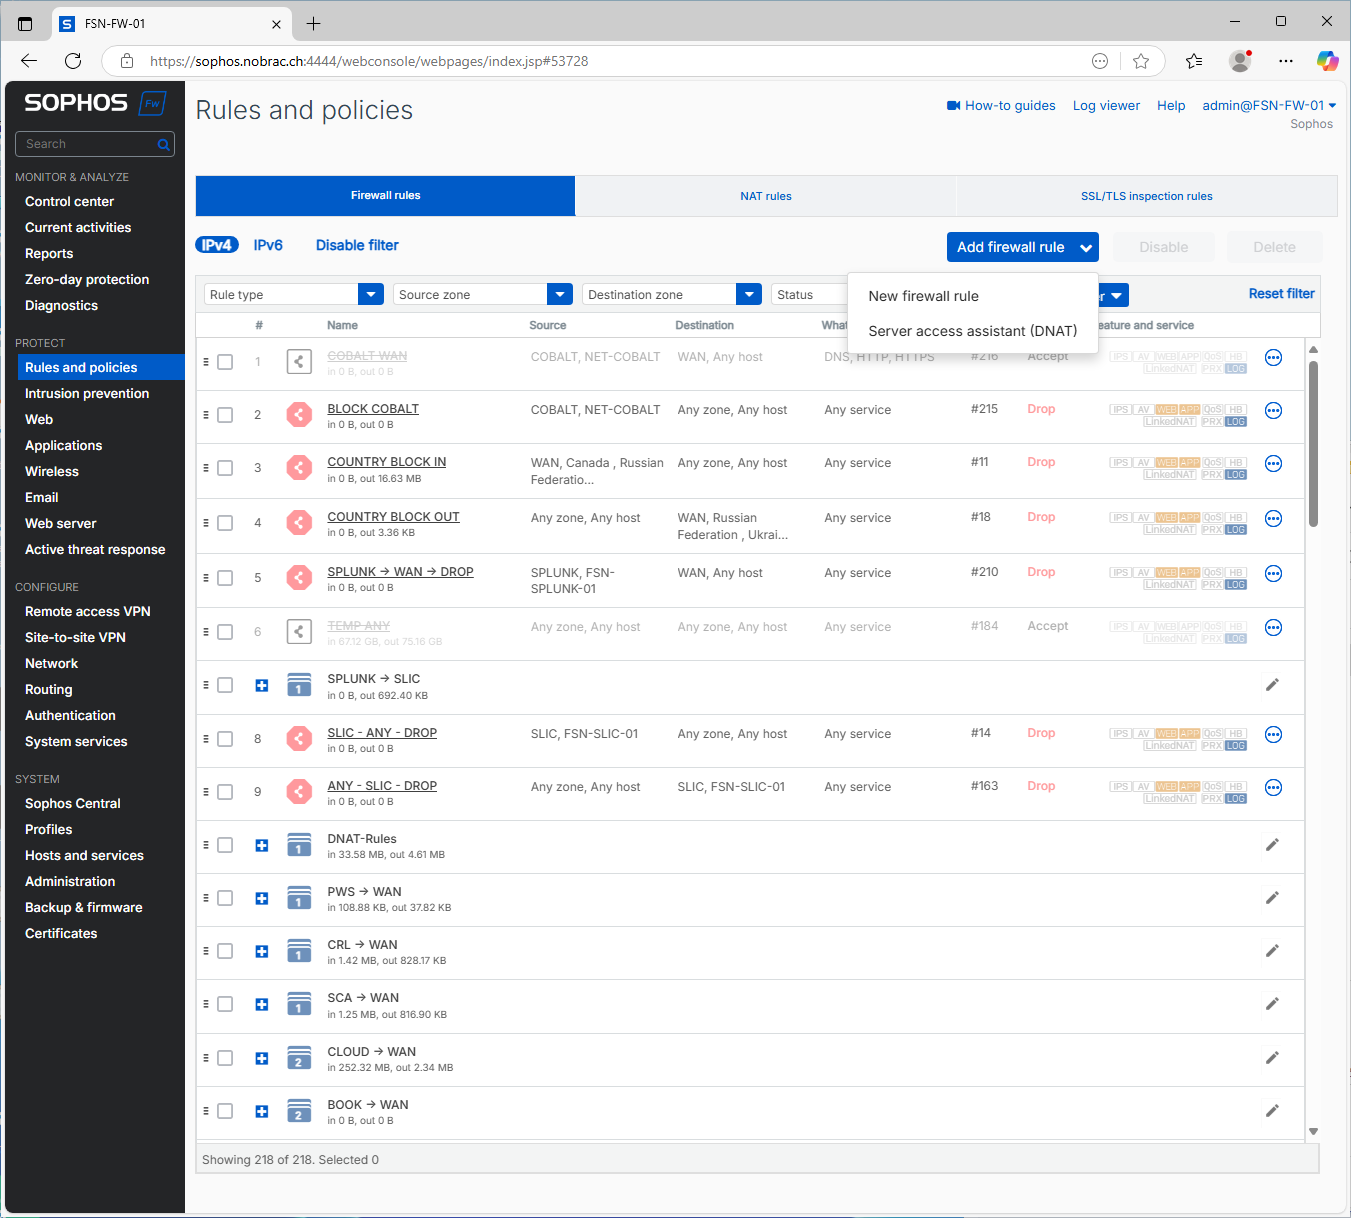
Task: Check the DNAT-Rules group checkbox
Action: click(225, 845)
